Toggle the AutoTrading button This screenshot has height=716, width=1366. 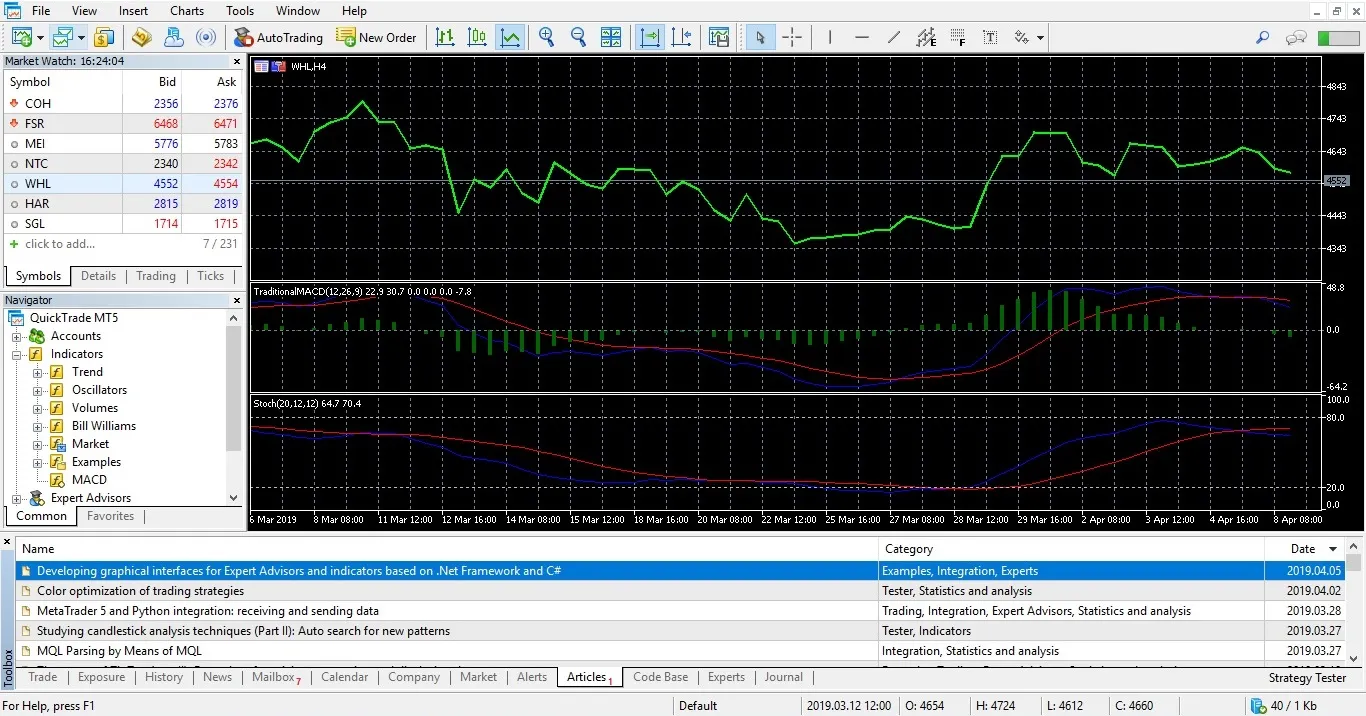point(278,37)
